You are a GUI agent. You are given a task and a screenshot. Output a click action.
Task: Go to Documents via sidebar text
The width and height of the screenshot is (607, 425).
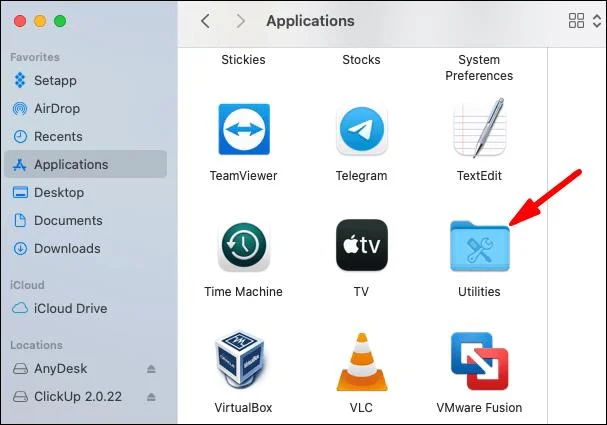(x=68, y=220)
